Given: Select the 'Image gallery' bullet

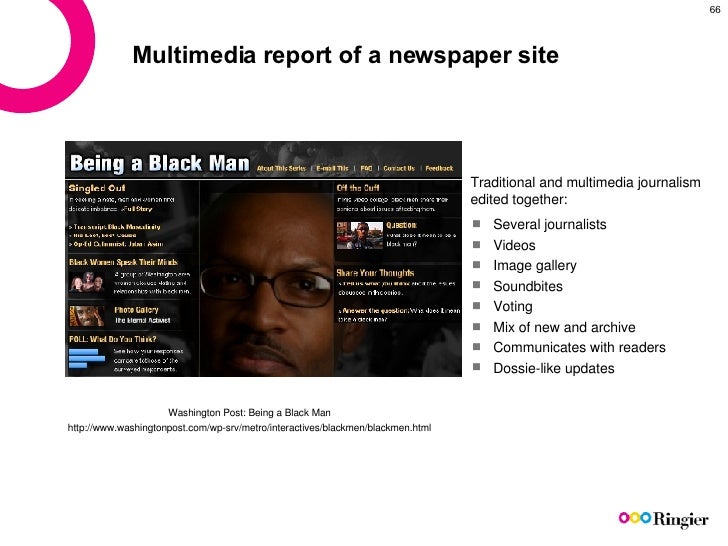Looking at the screenshot, I should click(x=535, y=266).
